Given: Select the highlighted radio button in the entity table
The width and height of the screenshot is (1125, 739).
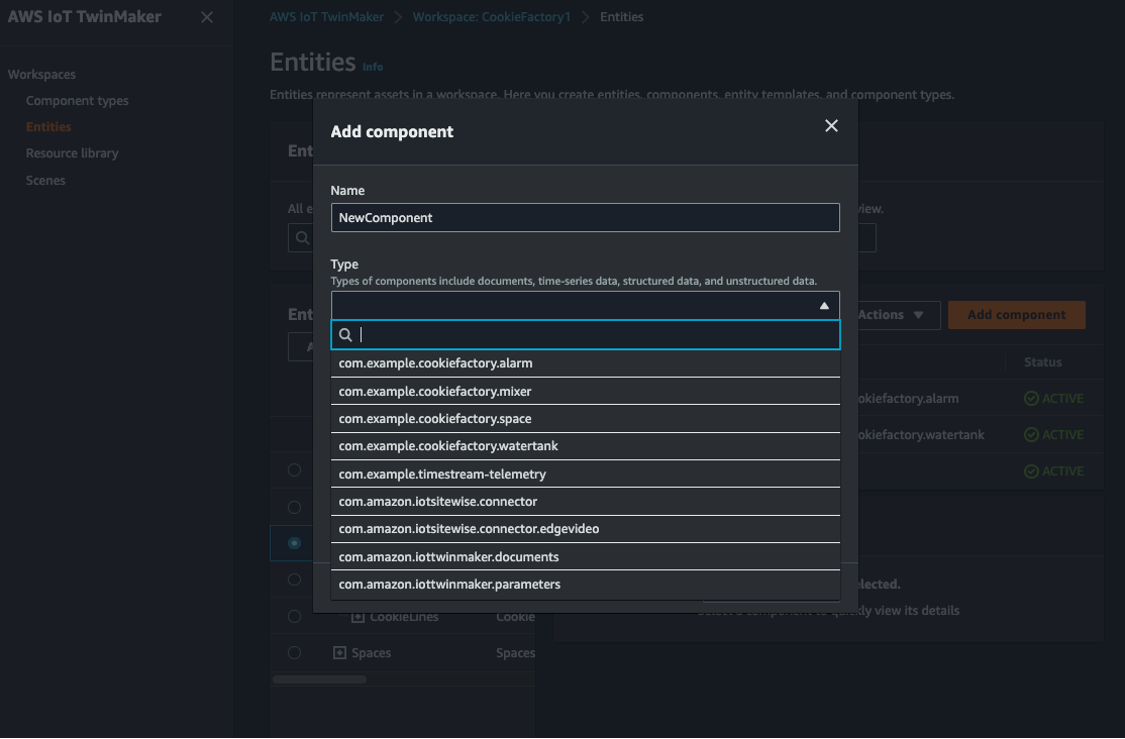Looking at the screenshot, I should (294, 543).
